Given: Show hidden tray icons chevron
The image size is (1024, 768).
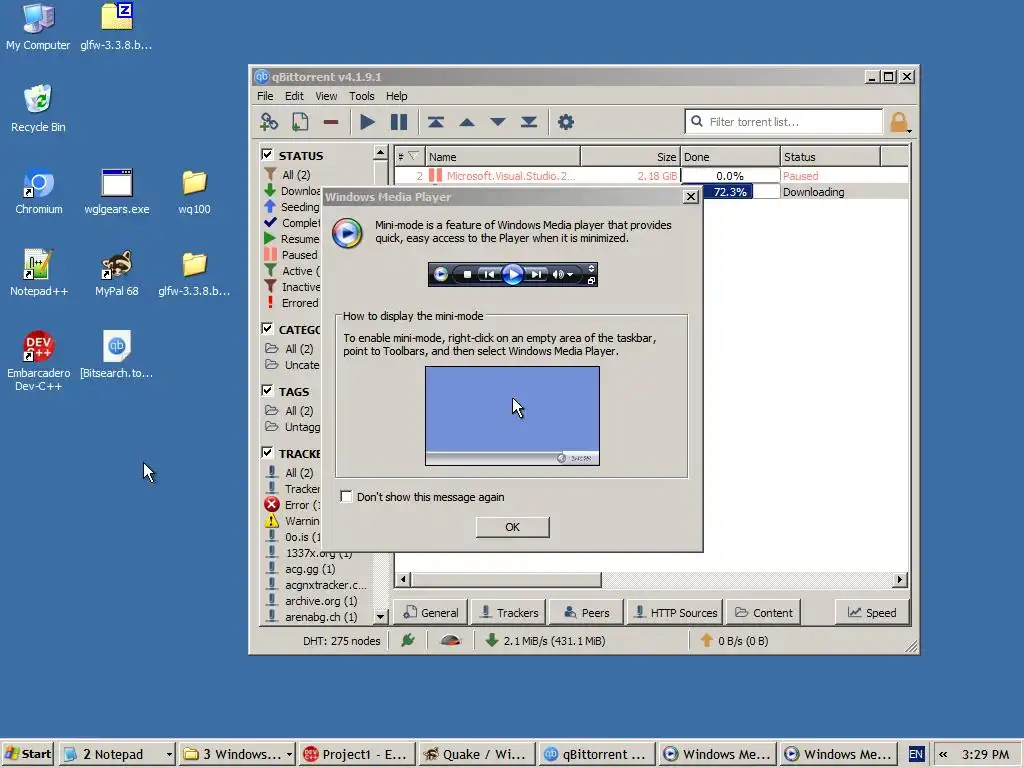Looking at the screenshot, I should [943, 754].
